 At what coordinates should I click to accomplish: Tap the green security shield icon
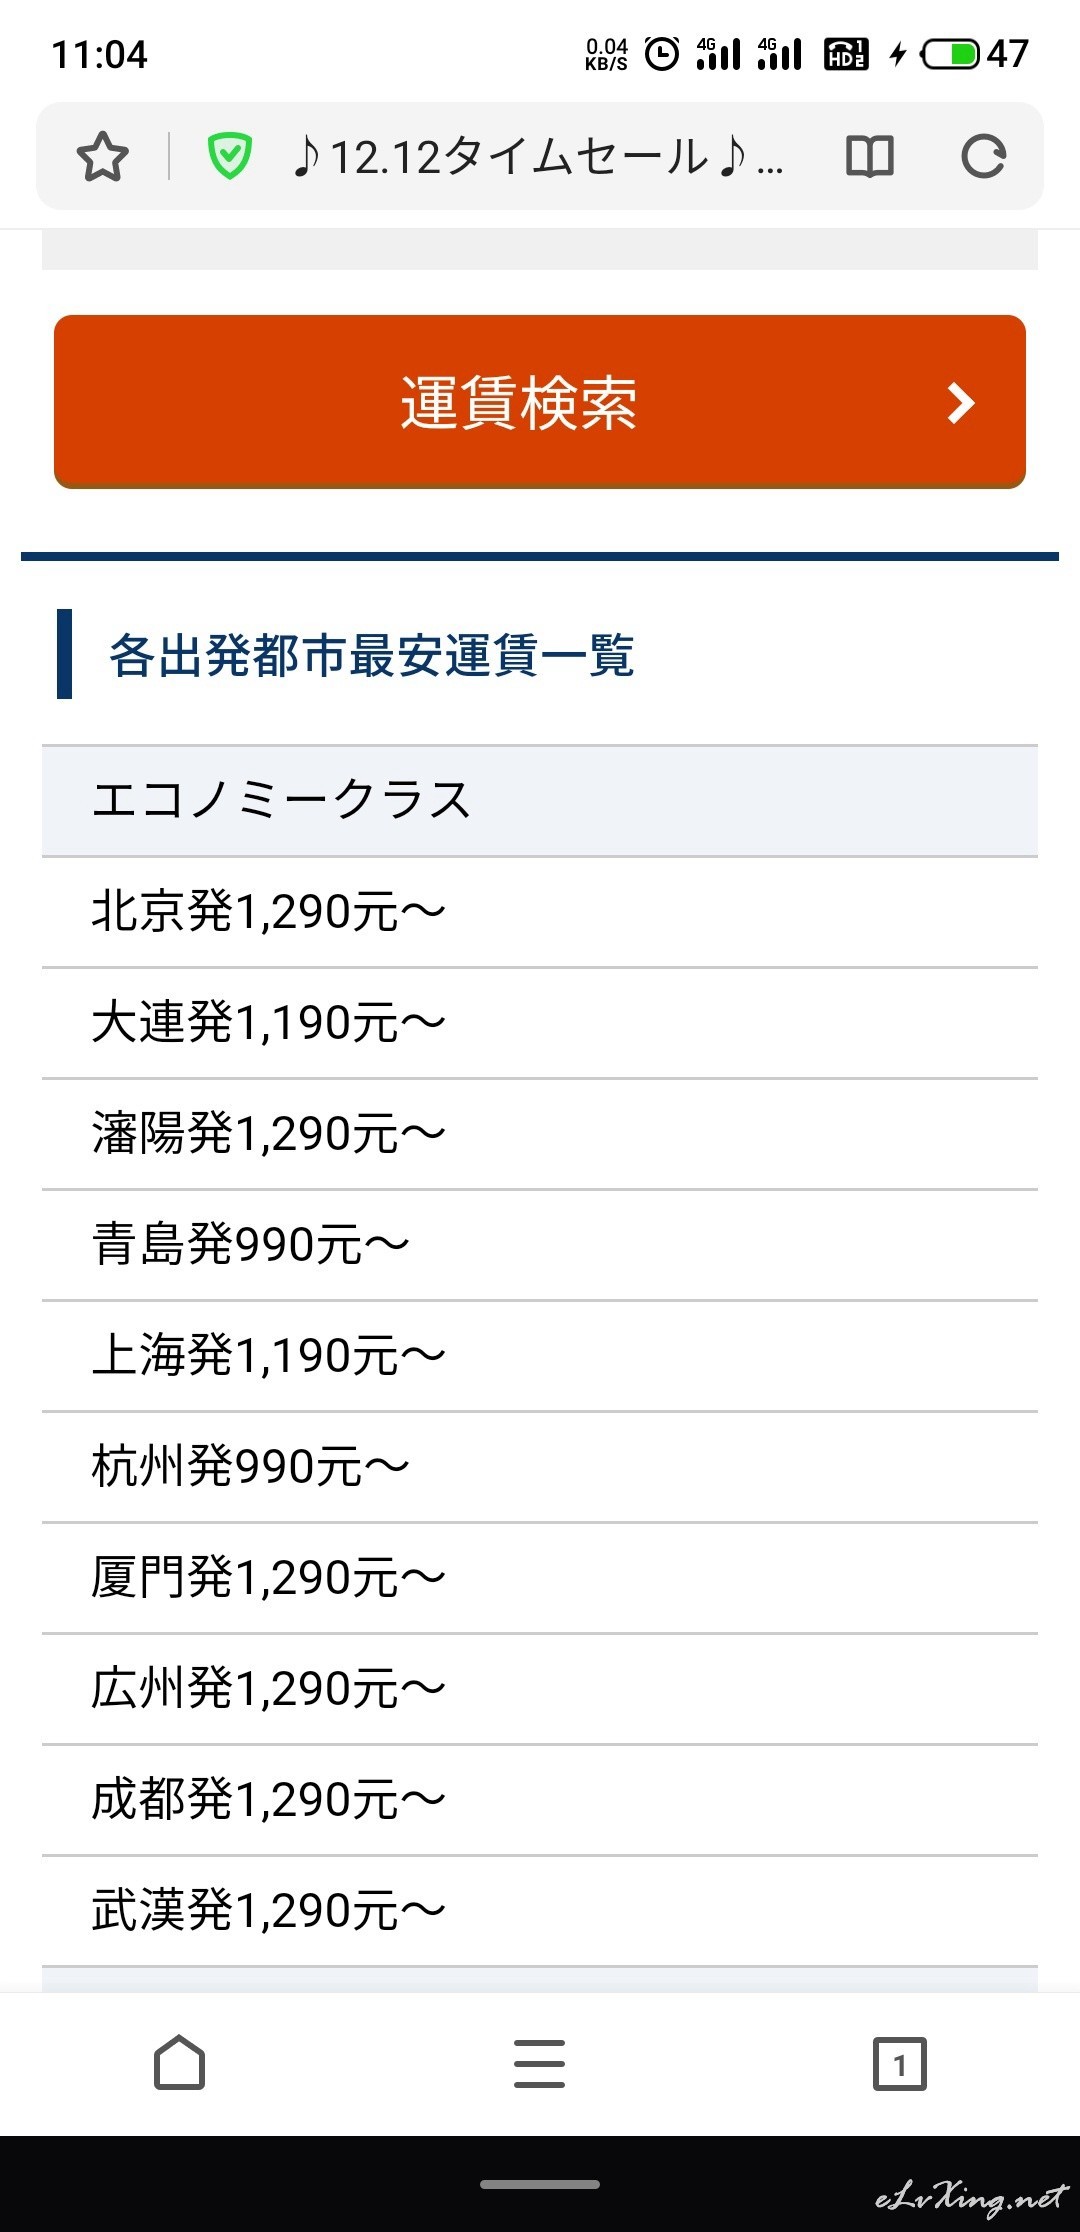[x=229, y=157]
